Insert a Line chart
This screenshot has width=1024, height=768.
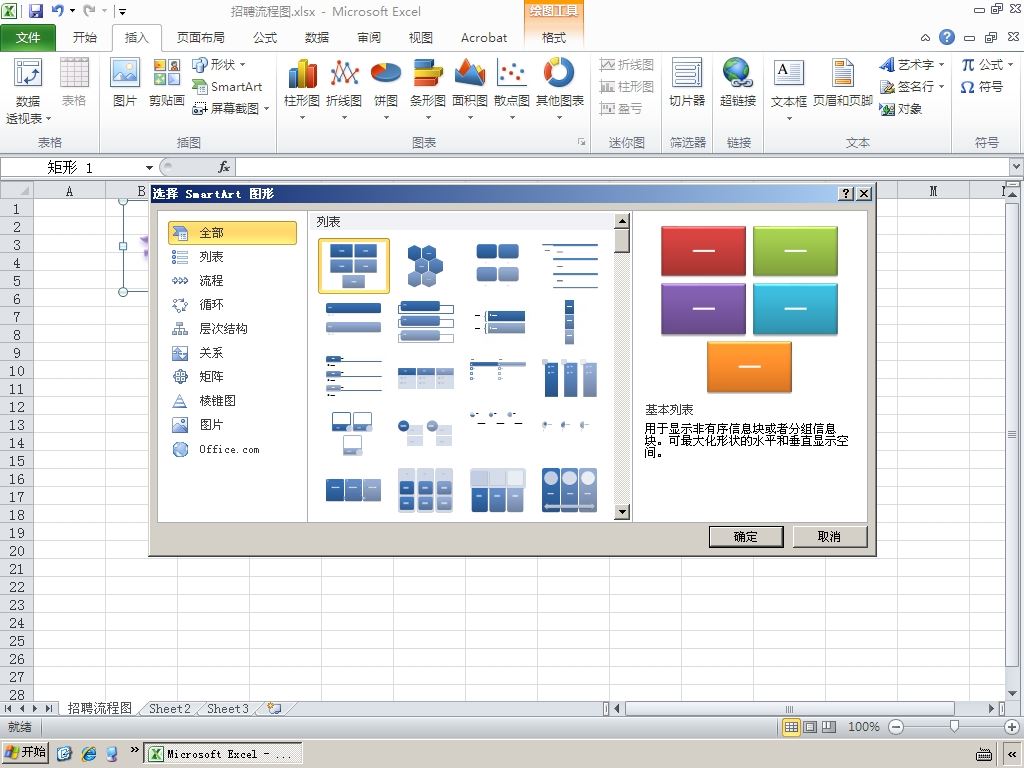click(x=344, y=88)
